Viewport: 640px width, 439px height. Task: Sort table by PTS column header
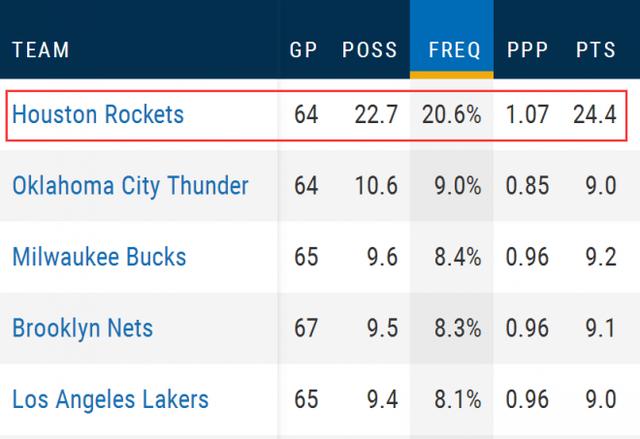596,50
